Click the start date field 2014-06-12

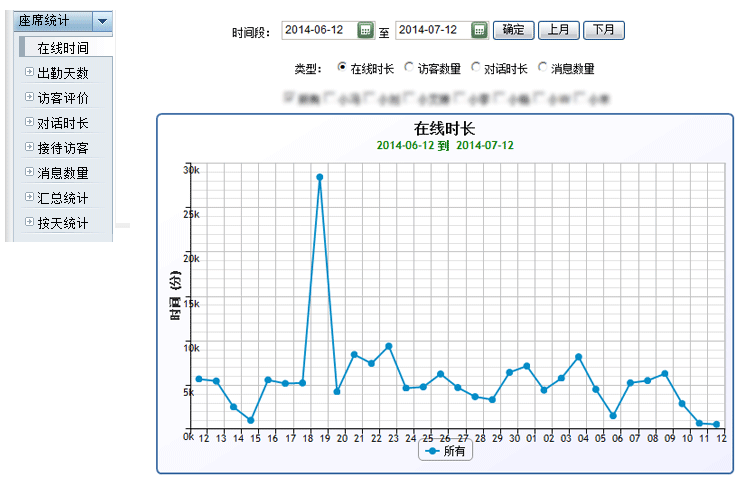point(319,30)
